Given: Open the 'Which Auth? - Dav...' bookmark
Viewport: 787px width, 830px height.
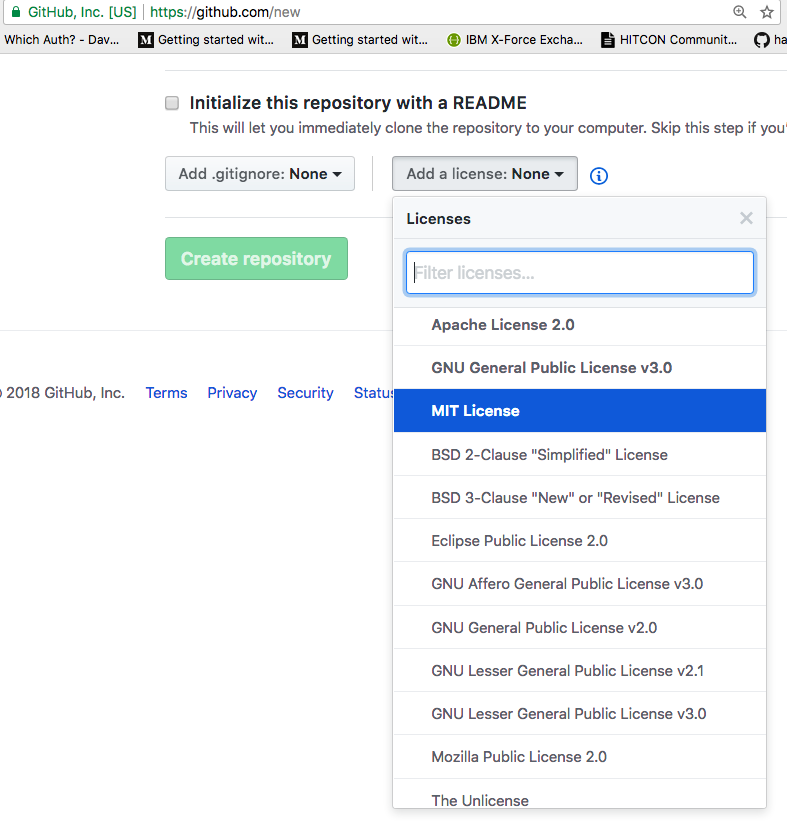Looking at the screenshot, I should [61, 40].
